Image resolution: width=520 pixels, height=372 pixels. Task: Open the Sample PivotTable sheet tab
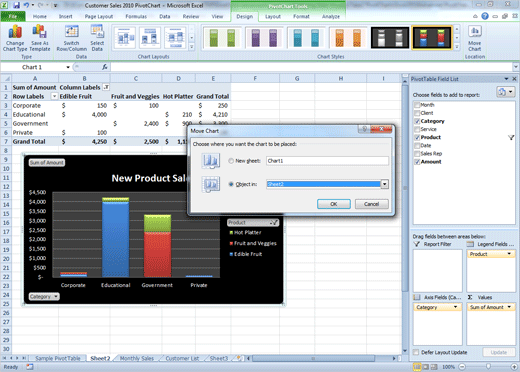coord(58,358)
